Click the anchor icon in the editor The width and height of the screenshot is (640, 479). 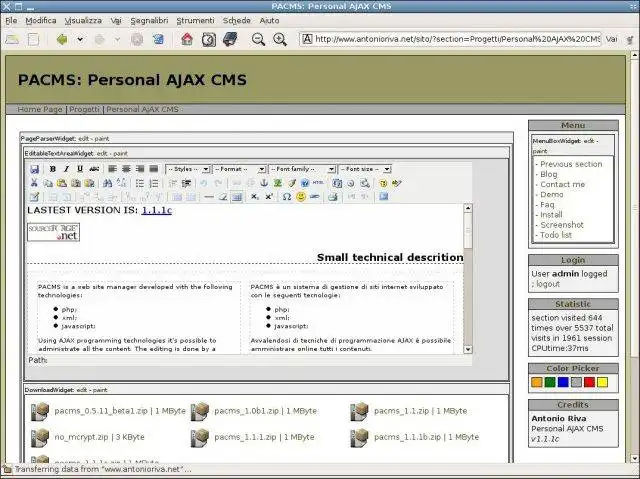coord(264,183)
